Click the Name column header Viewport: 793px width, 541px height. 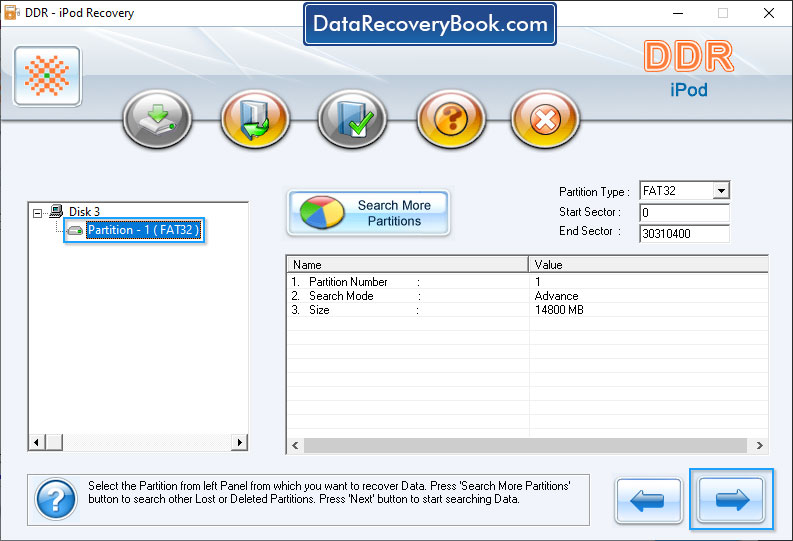point(408,264)
